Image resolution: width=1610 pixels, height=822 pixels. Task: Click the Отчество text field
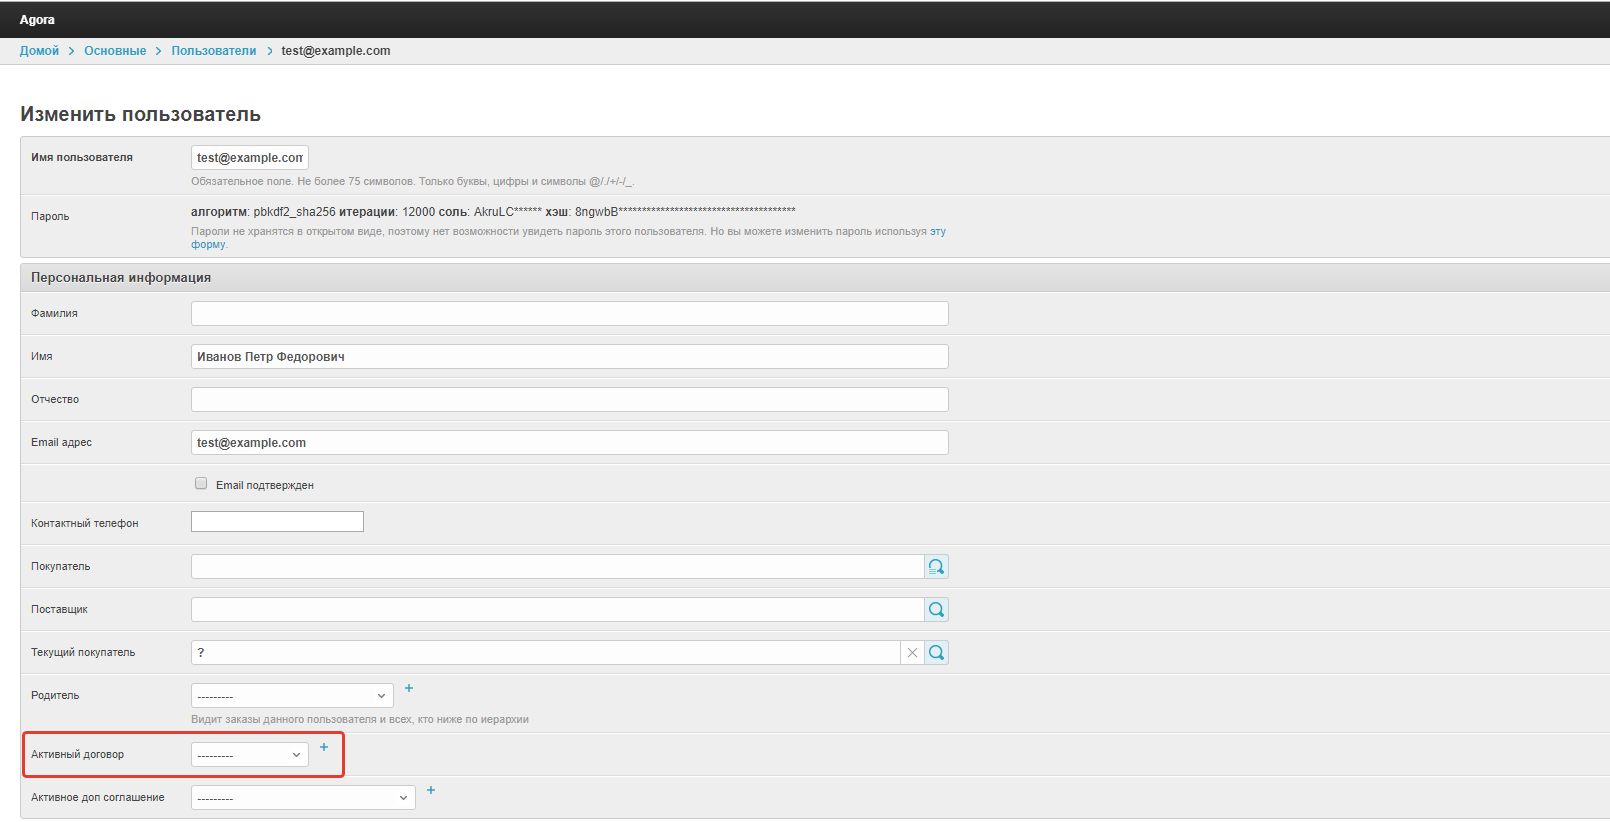(x=569, y=400)
